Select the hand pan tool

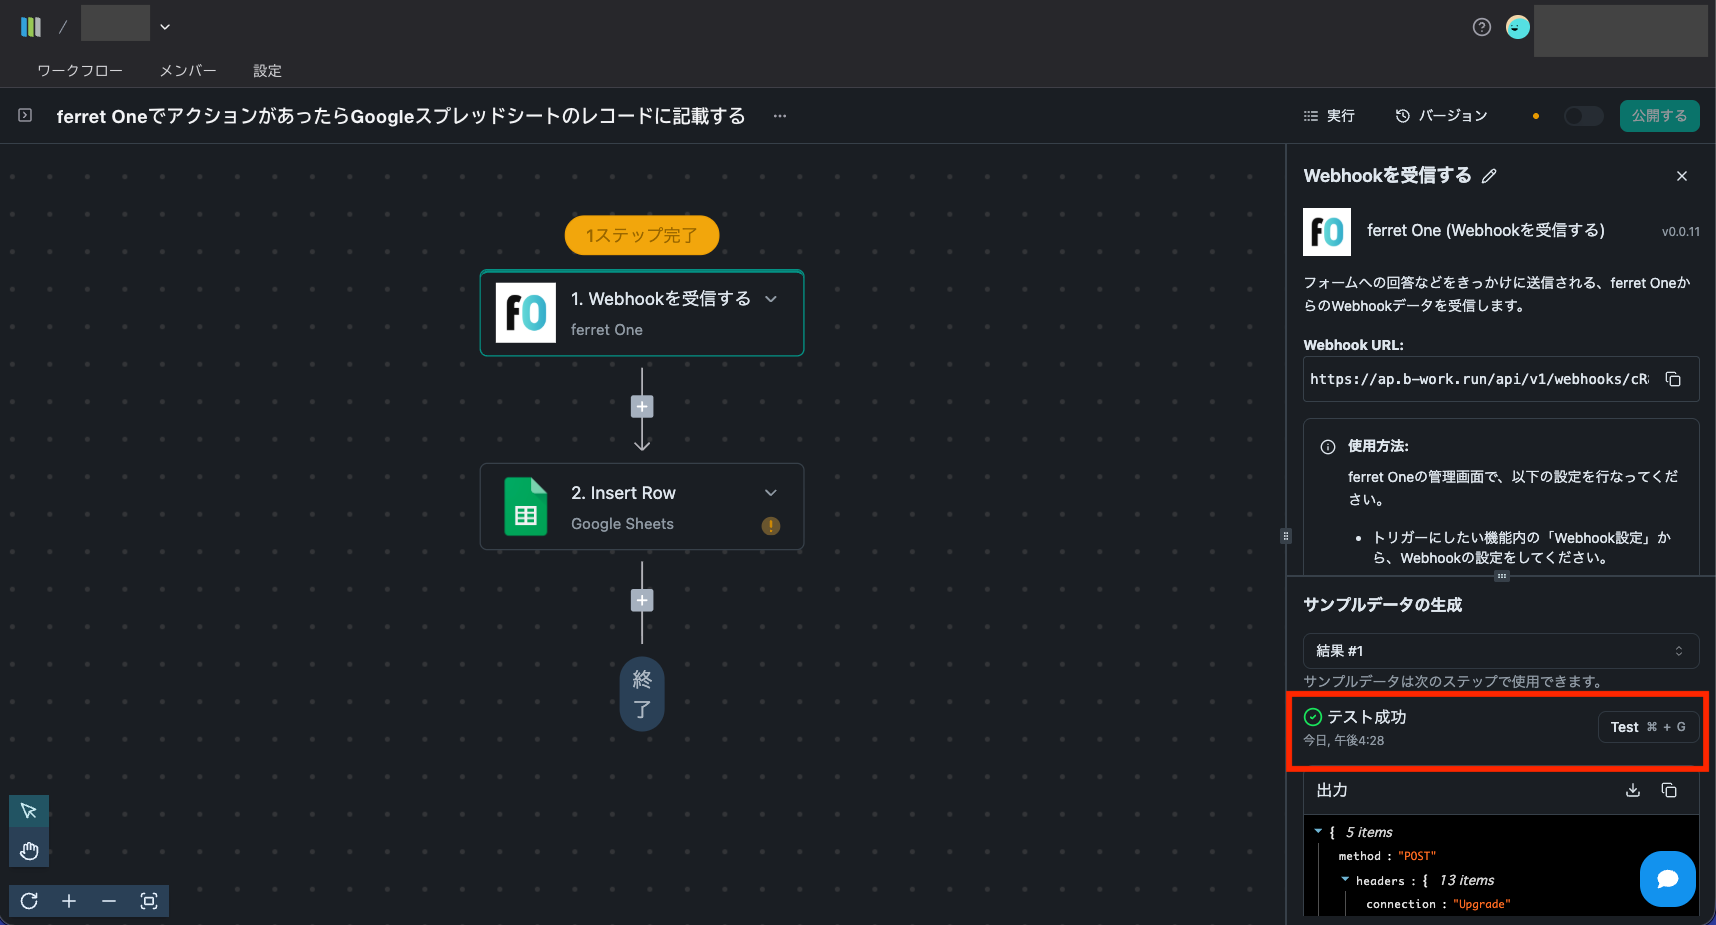[29, 851]
